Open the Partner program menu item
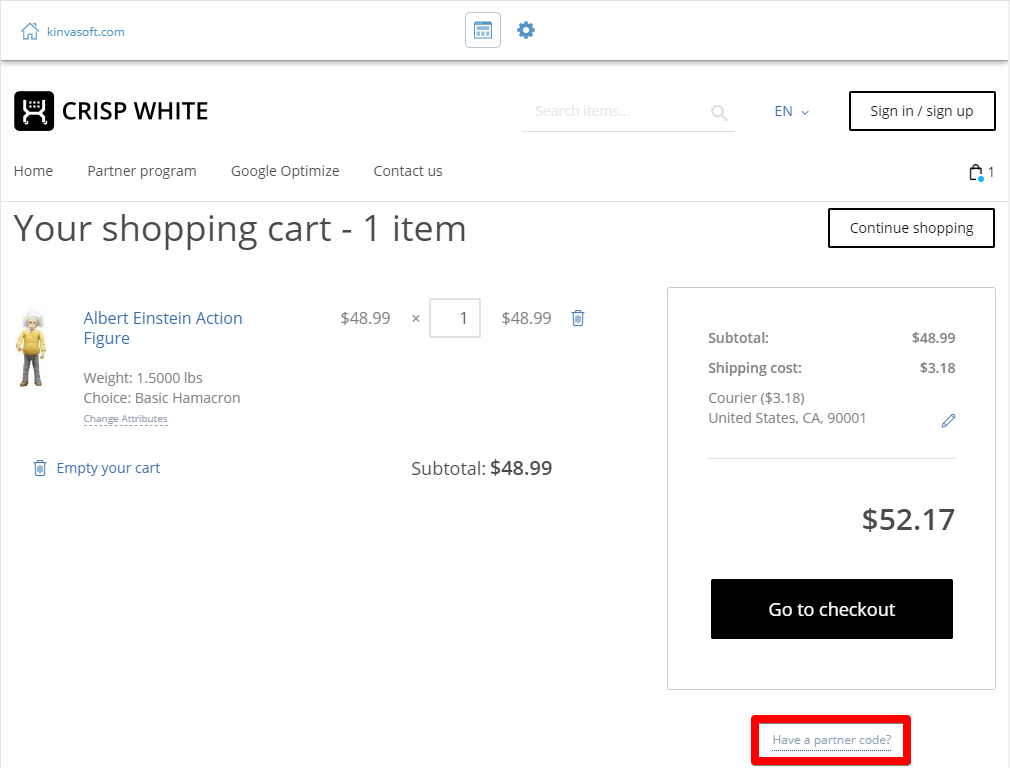The image size is (1010, 769). (x=142, y=171)
